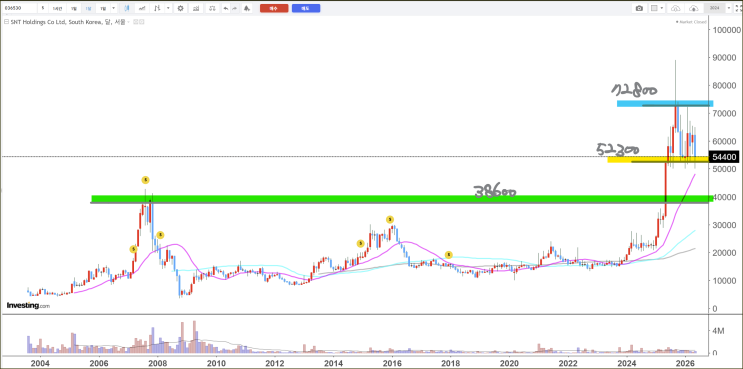Save chart layout via cloud upload icon
This screenshot has width=743, height=369.
tap(694, 8)
